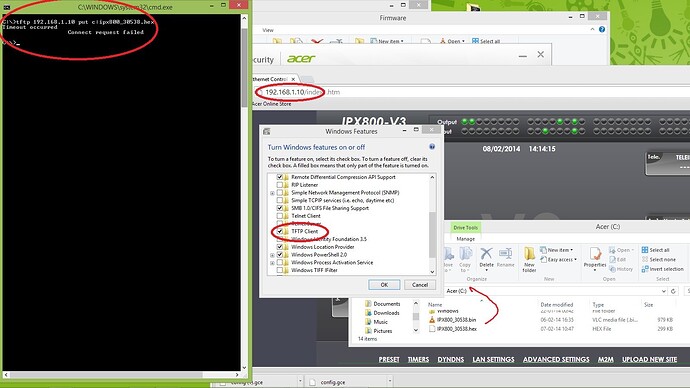Open the UPLOAD NEW SITE link
The height and width of the screenshot is (388, 690).
point(649,359)
